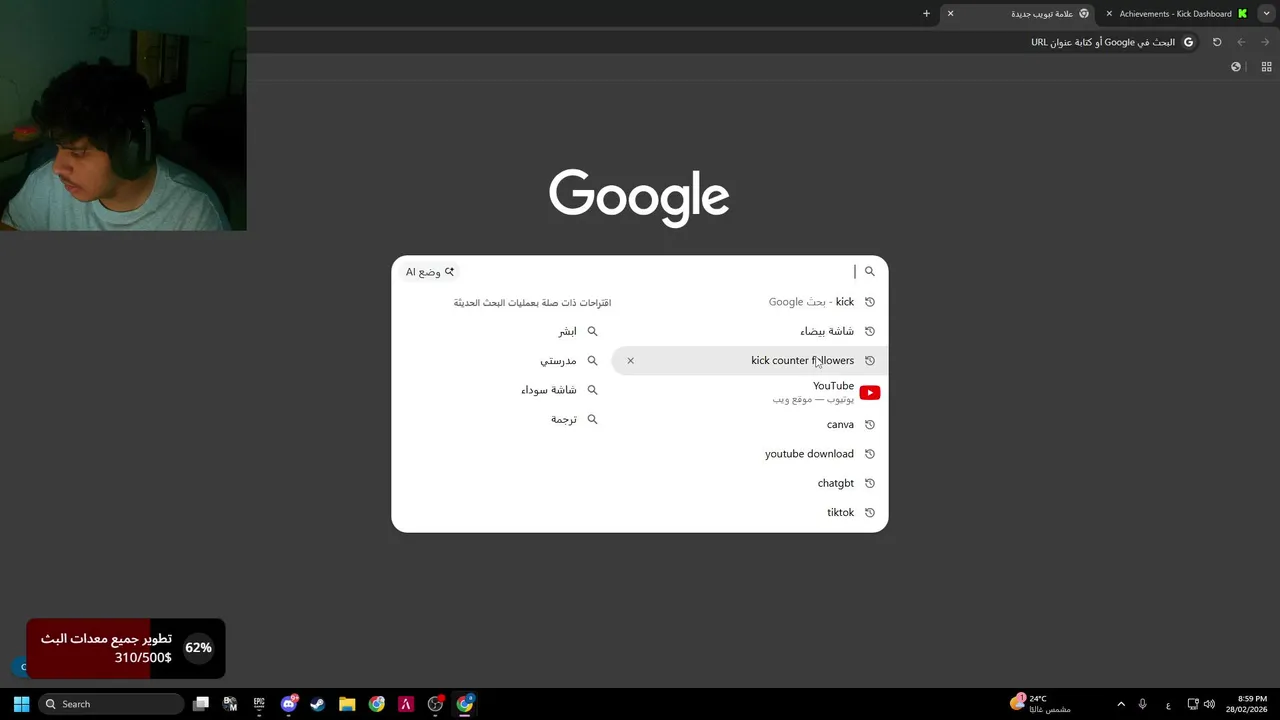
Task: Click the red YouTube icon in the suggestions
Action: (x=870, y=392)
